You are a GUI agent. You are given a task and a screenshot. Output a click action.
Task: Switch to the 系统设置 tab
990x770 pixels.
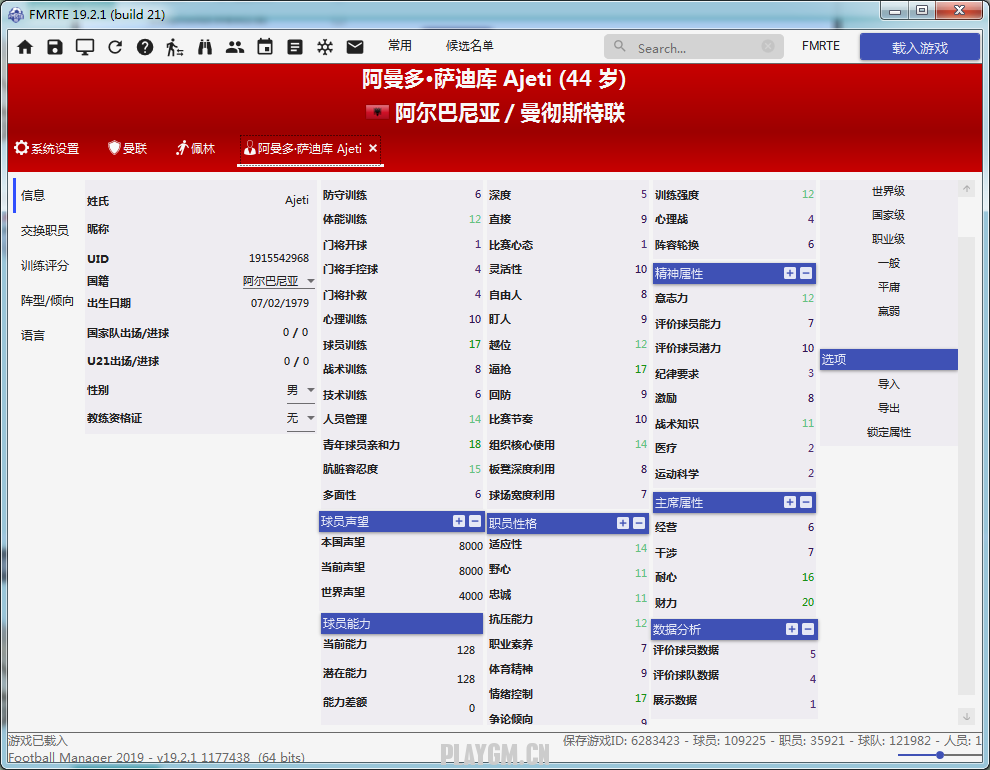[x=47, y=148]
